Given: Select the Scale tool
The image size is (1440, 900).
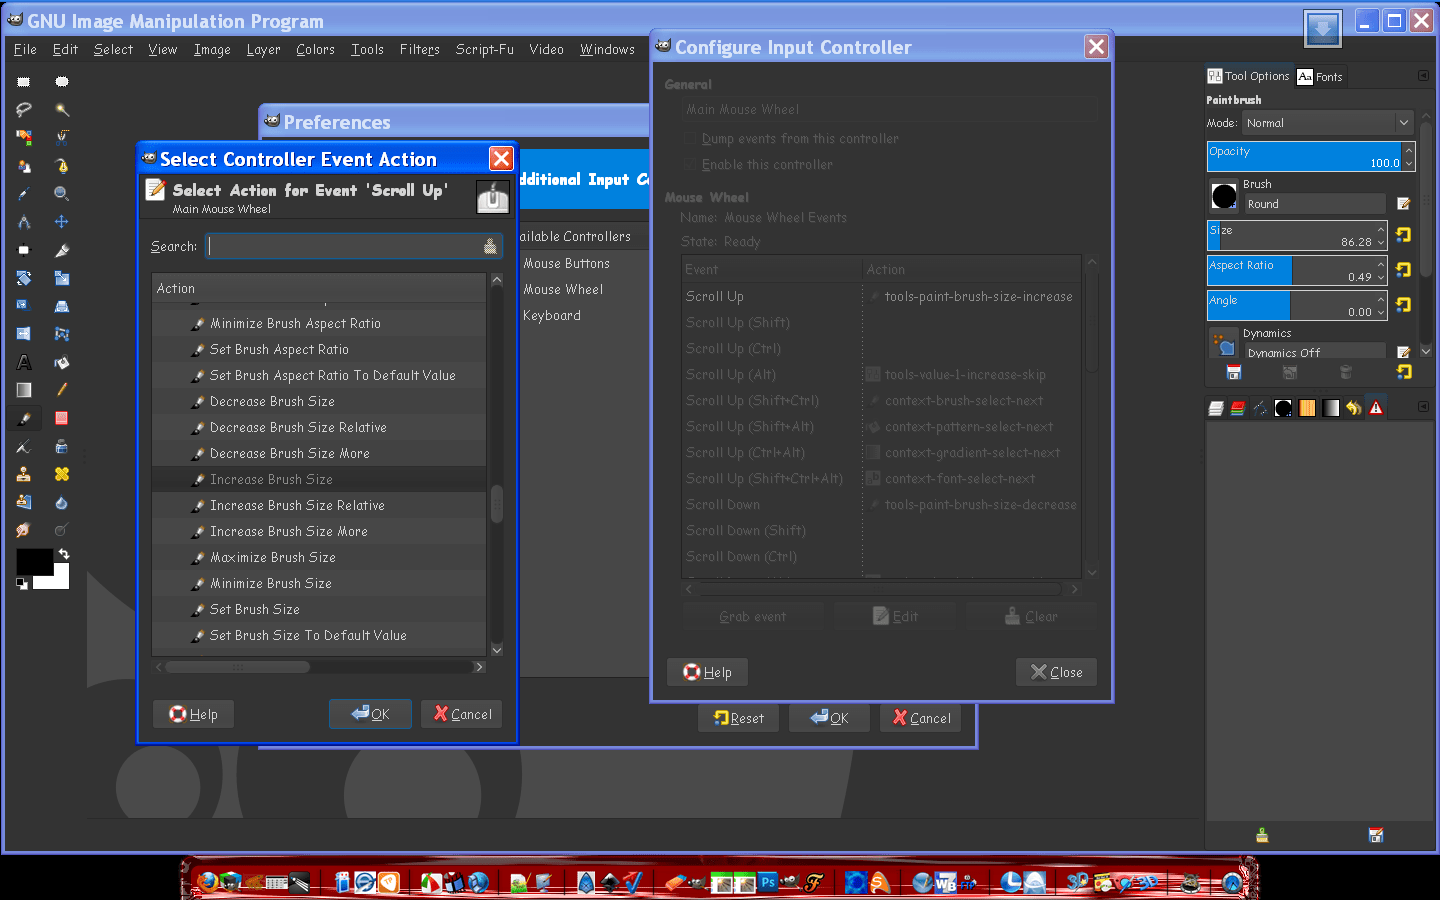Looking at the screenshot, I should point(62,278).
